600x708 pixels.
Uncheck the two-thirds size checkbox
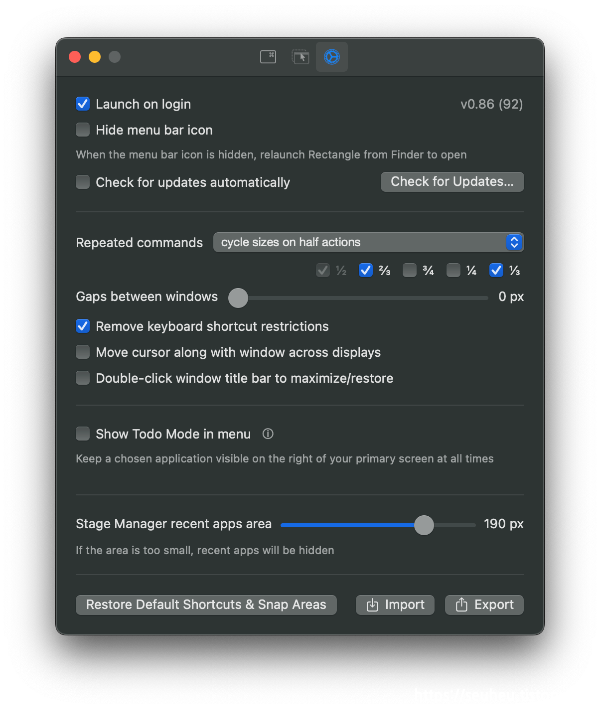[365, 270]
